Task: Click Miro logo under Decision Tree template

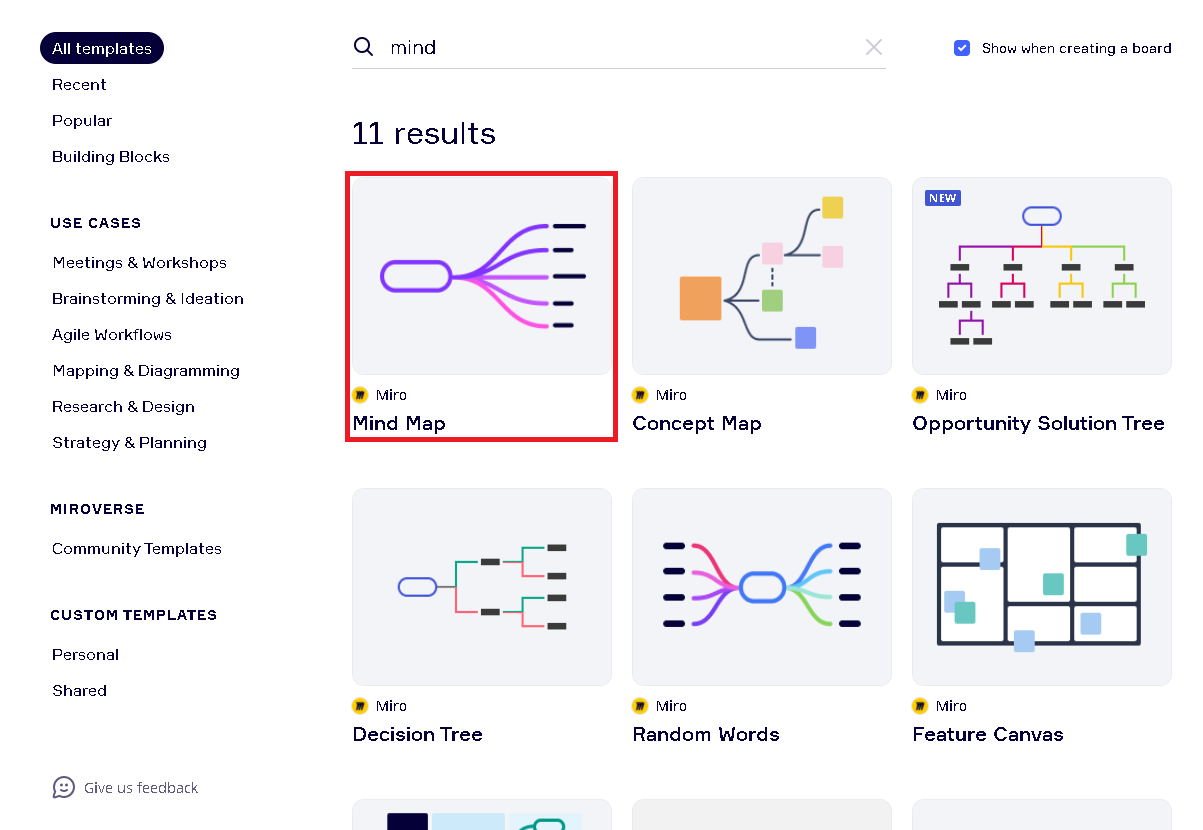Action: (x=361, y=706)
